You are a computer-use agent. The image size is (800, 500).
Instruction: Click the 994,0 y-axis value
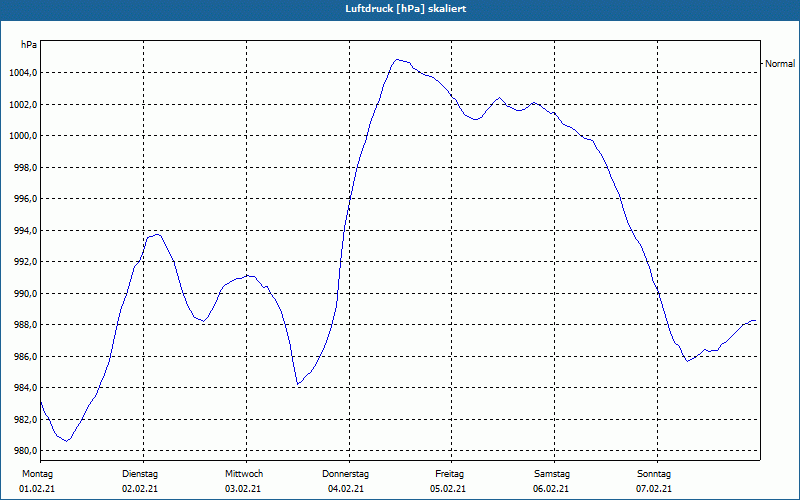pyautogui.click(x=25, y=231)
